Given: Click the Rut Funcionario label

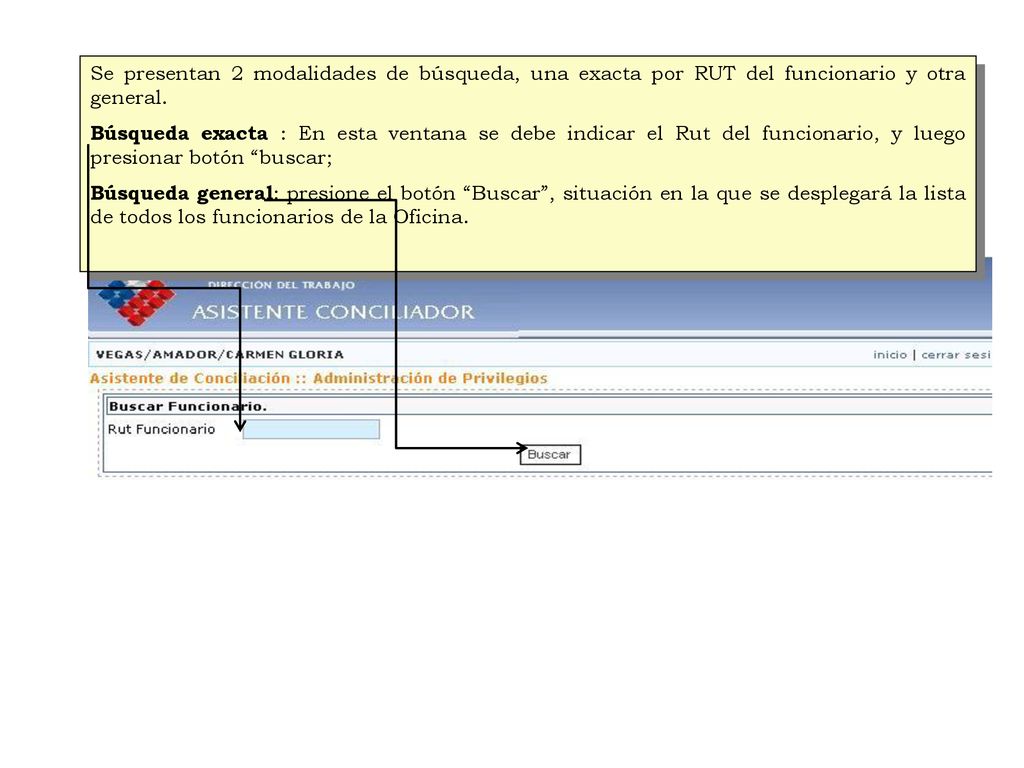Looking at the screenshot, I should click(161, 429).
